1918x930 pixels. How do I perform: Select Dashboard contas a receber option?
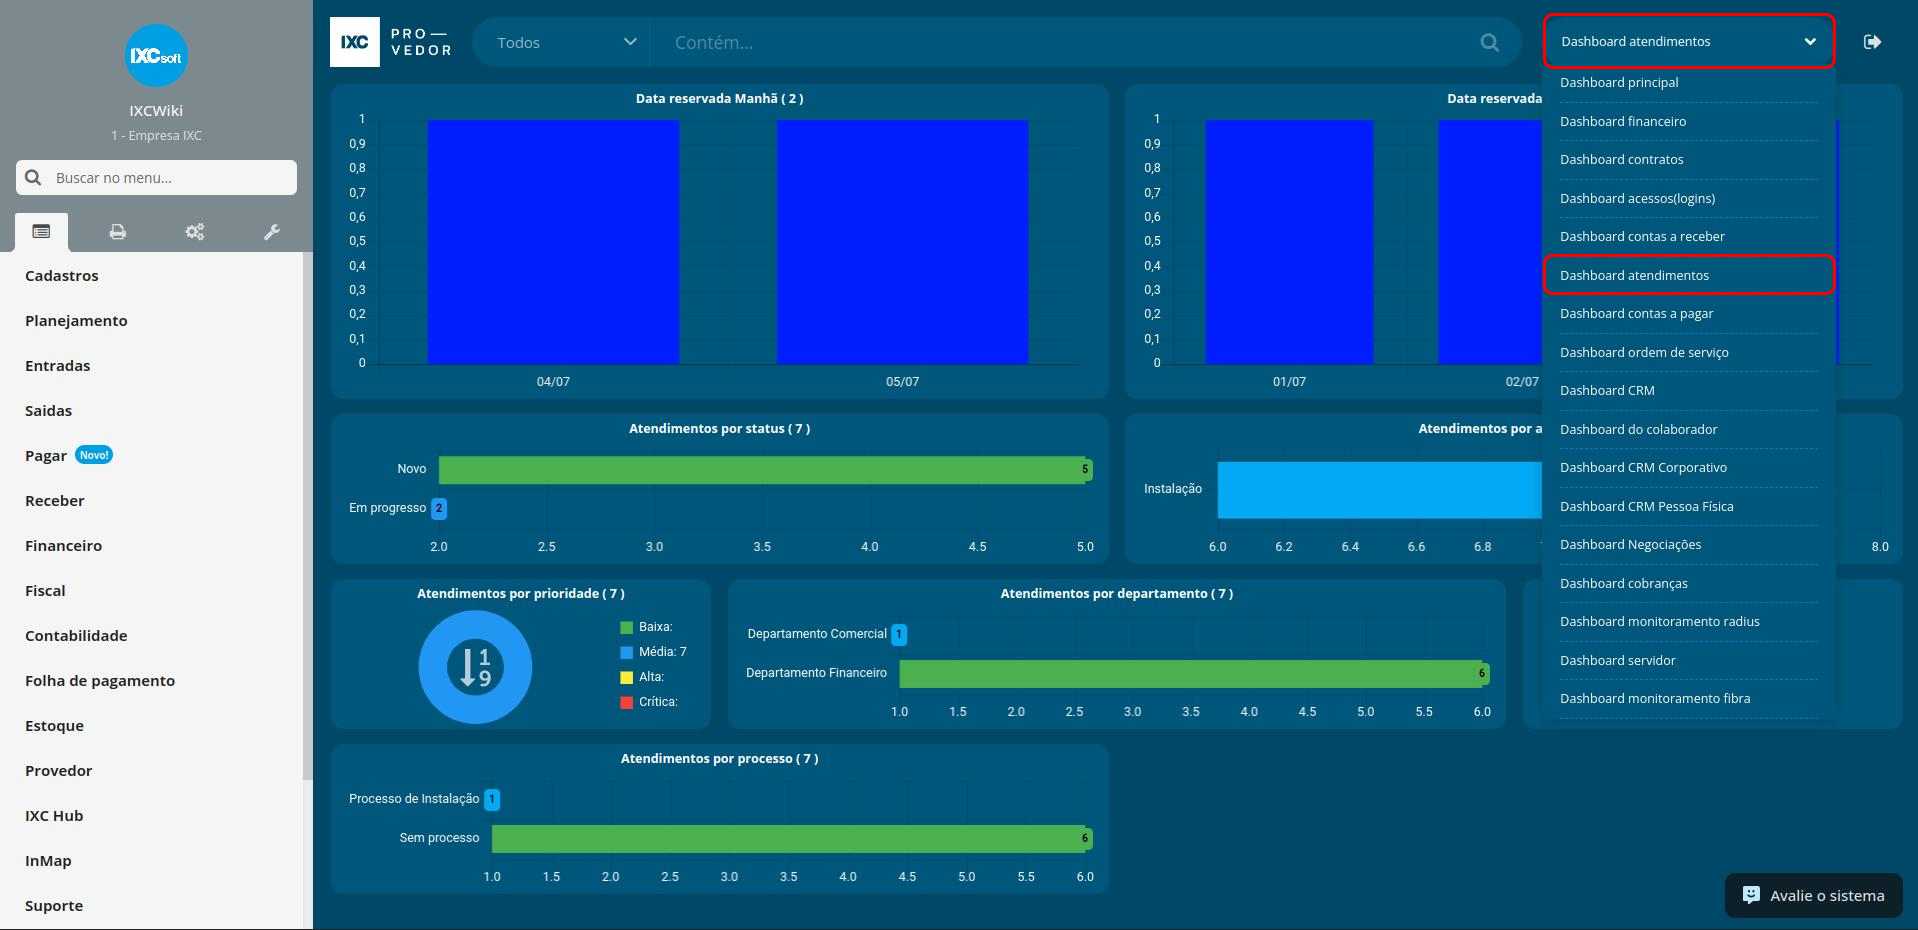coord(1689,237)
